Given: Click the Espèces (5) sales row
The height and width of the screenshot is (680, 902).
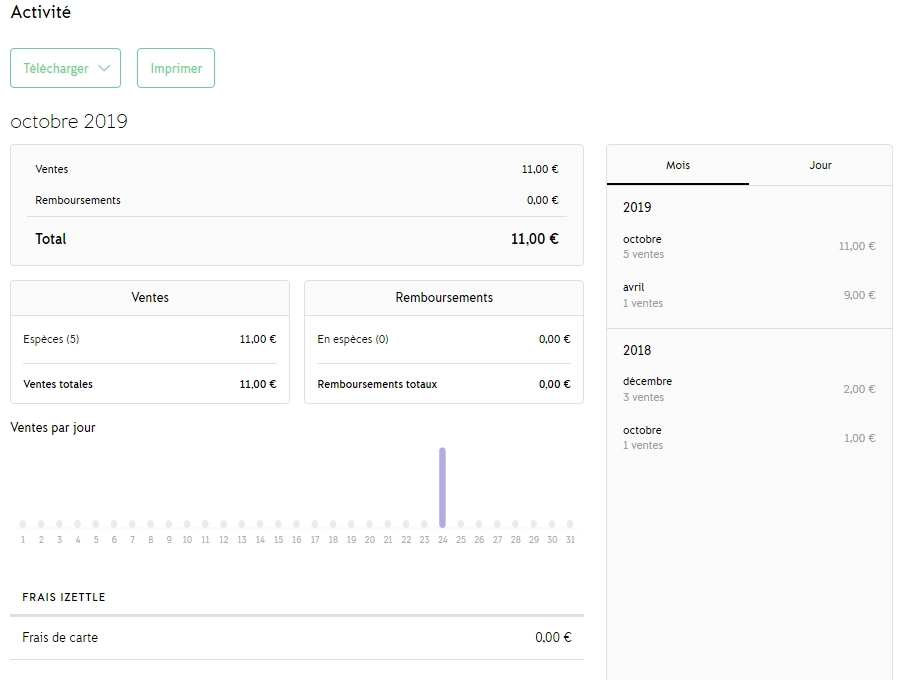Looking at the screenshot, I should (x=149, y=339).
